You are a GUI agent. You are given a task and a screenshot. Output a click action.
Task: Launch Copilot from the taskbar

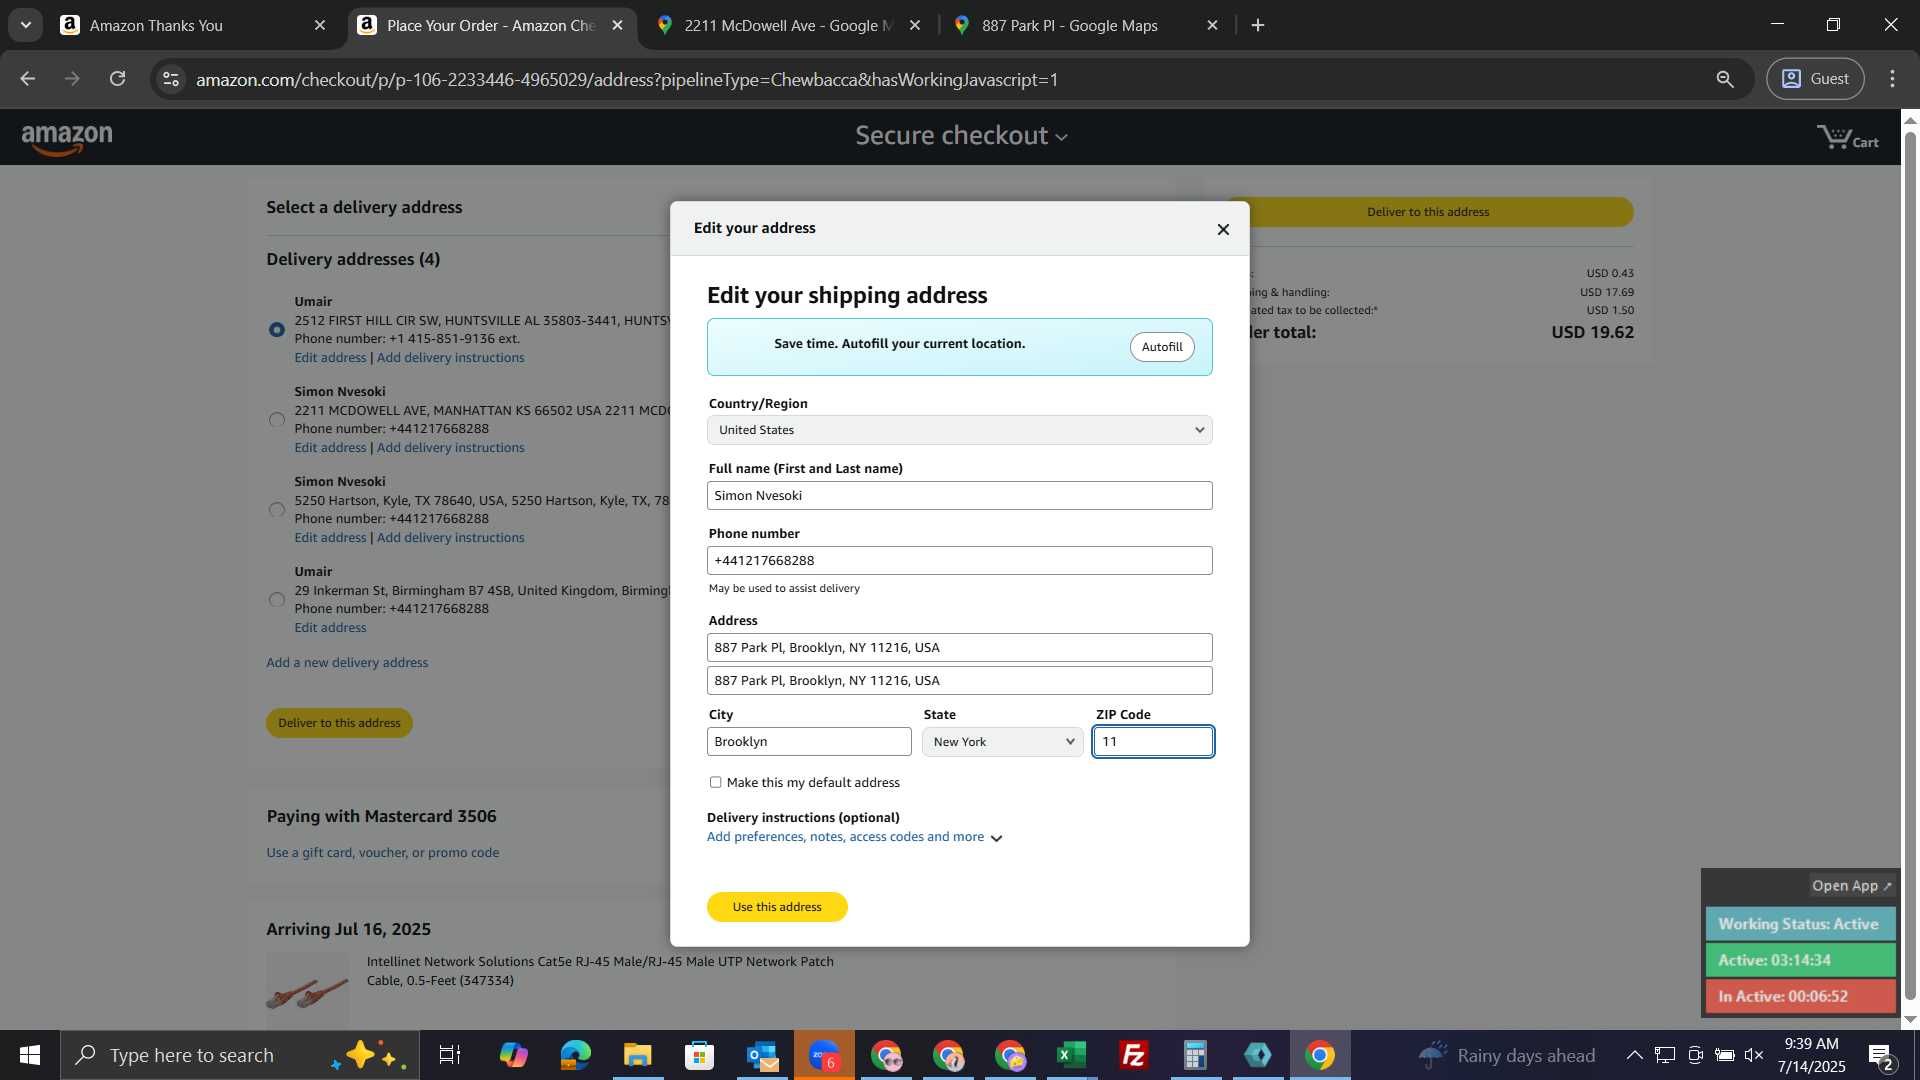tap(513, 1055)
